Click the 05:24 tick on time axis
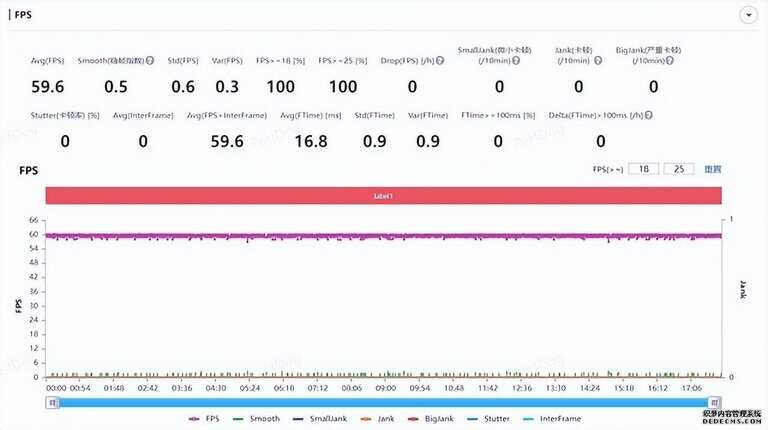Image resolution: width=768 pixels, height=430 pixels. [250, 388]
